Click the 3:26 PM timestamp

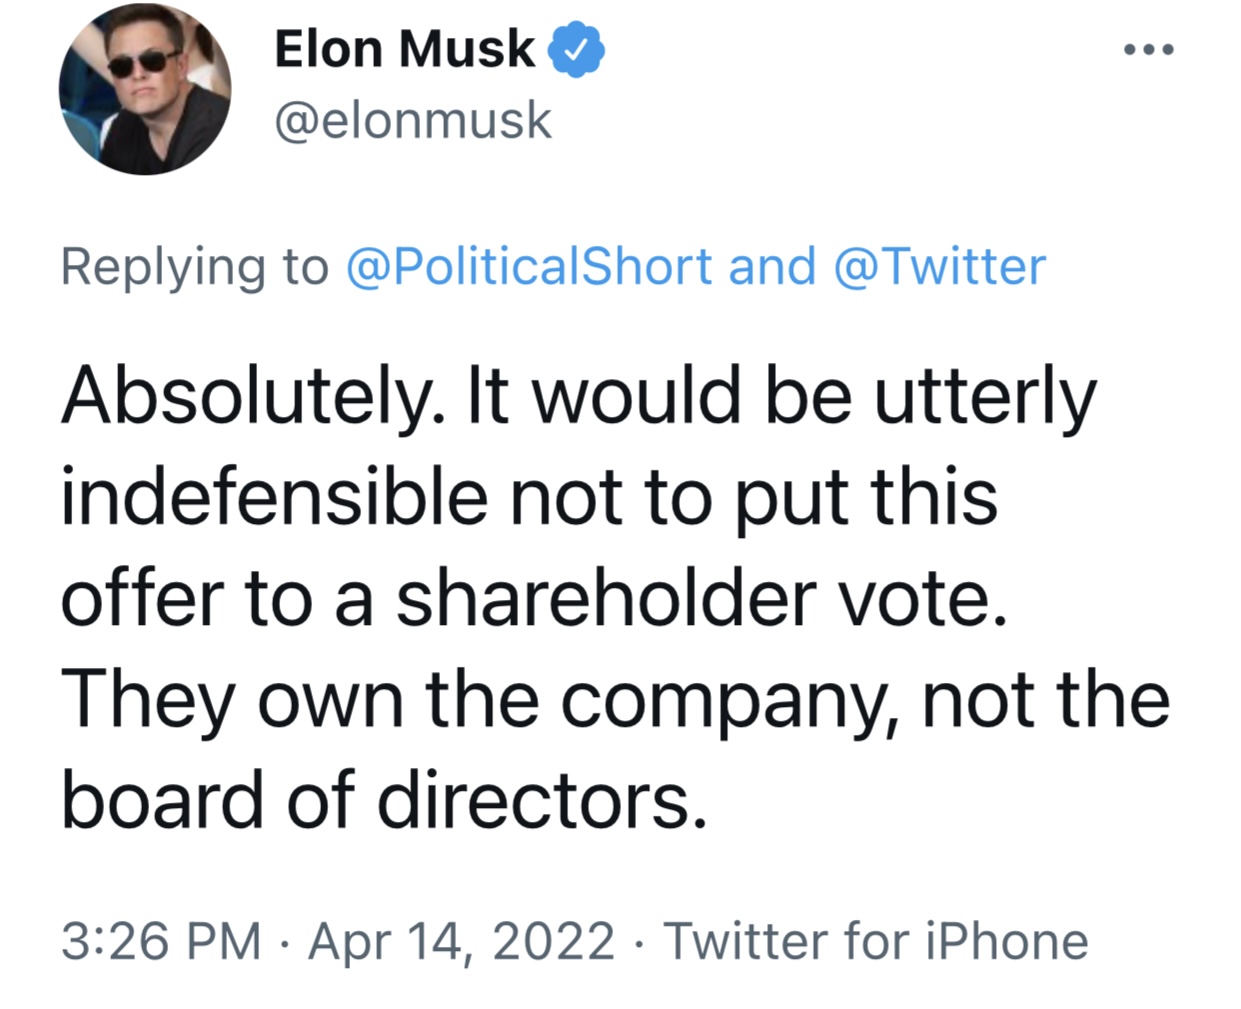click(x=161, y=941)
